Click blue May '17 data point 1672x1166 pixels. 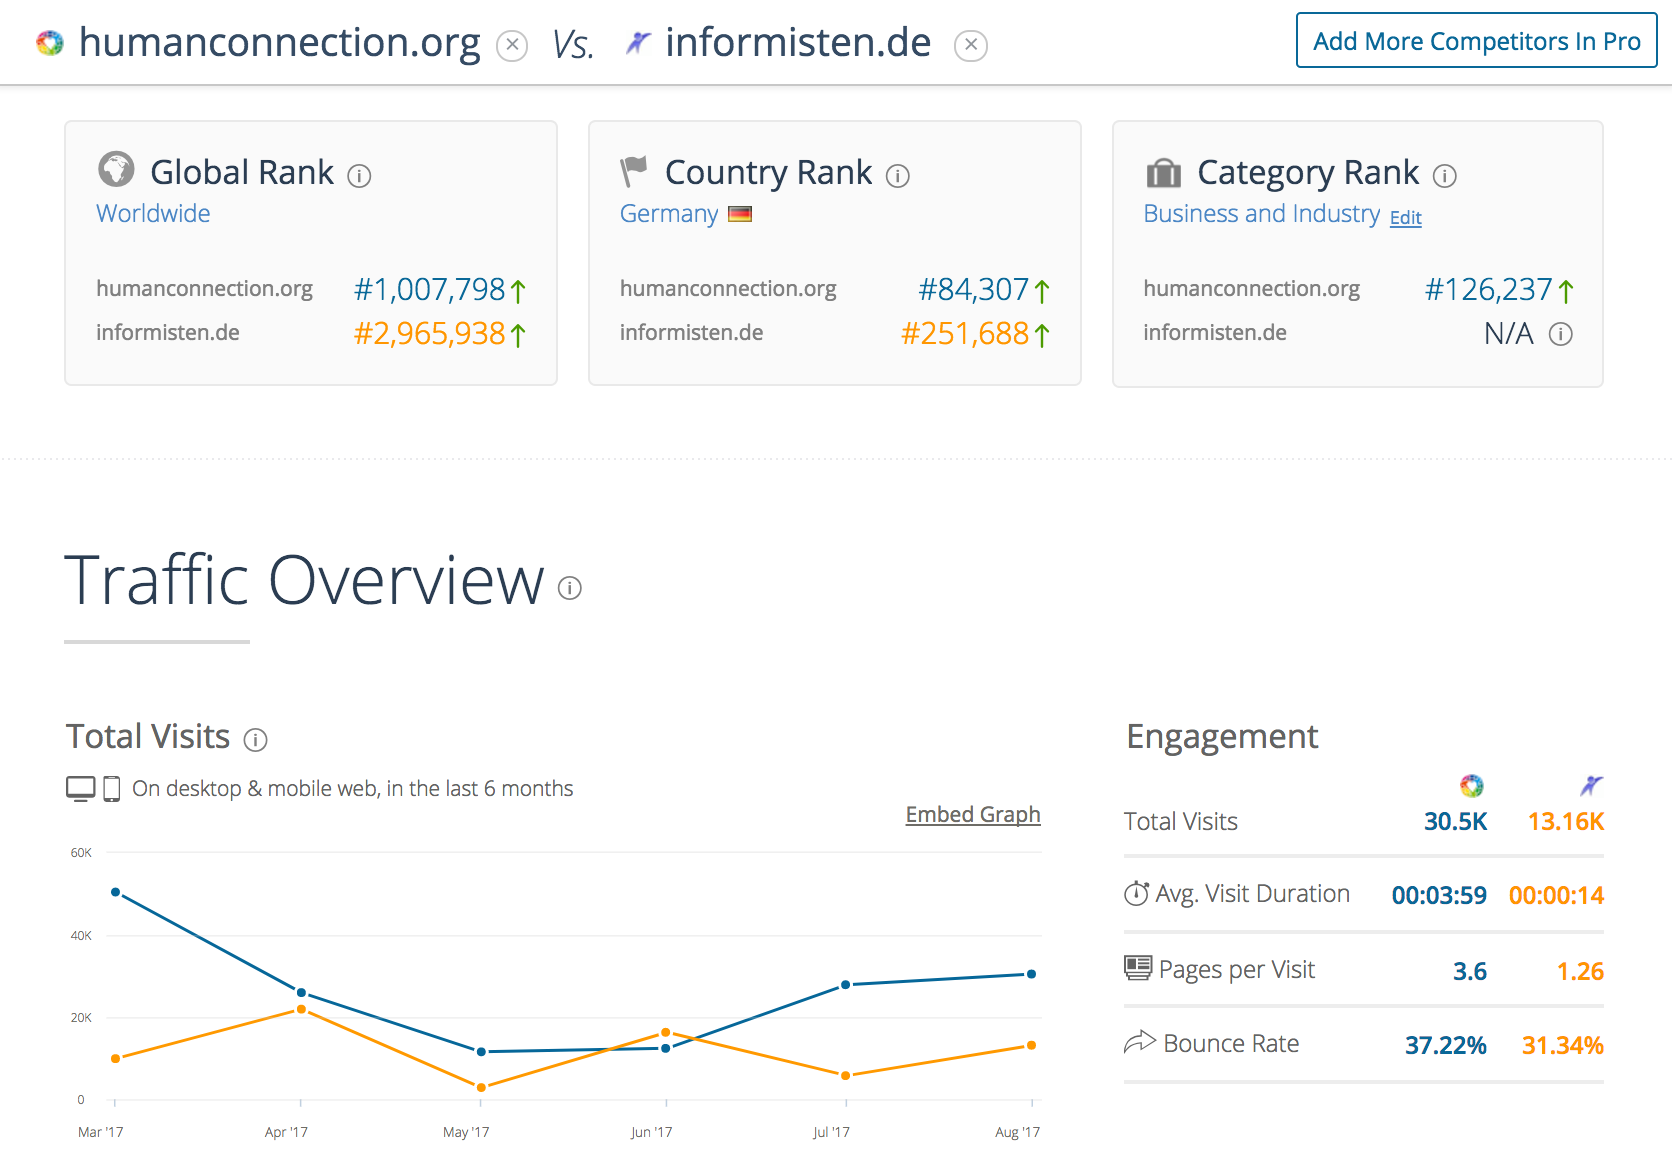[x=481, y=1052]
